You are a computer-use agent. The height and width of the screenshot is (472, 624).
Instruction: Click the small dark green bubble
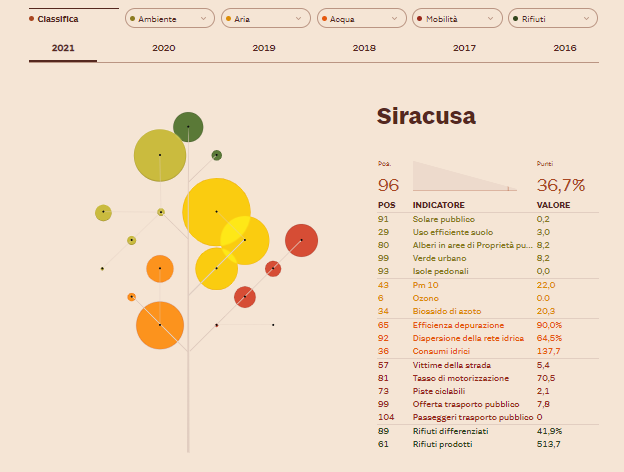click(216, 155)
